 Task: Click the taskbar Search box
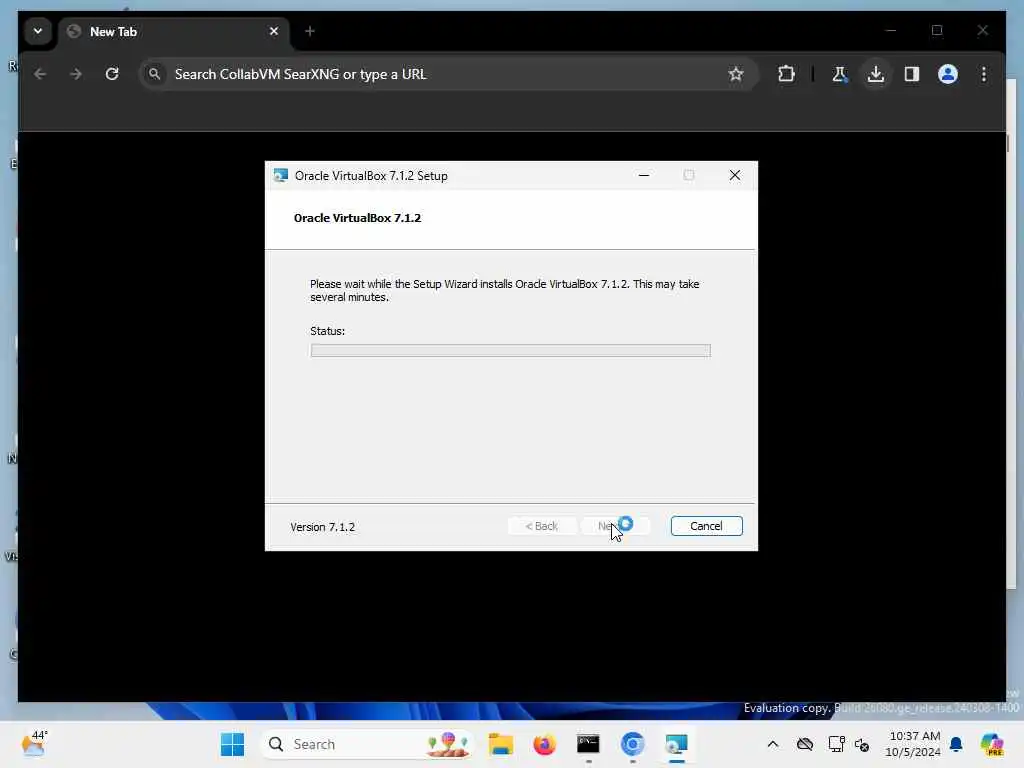(367, 744)
